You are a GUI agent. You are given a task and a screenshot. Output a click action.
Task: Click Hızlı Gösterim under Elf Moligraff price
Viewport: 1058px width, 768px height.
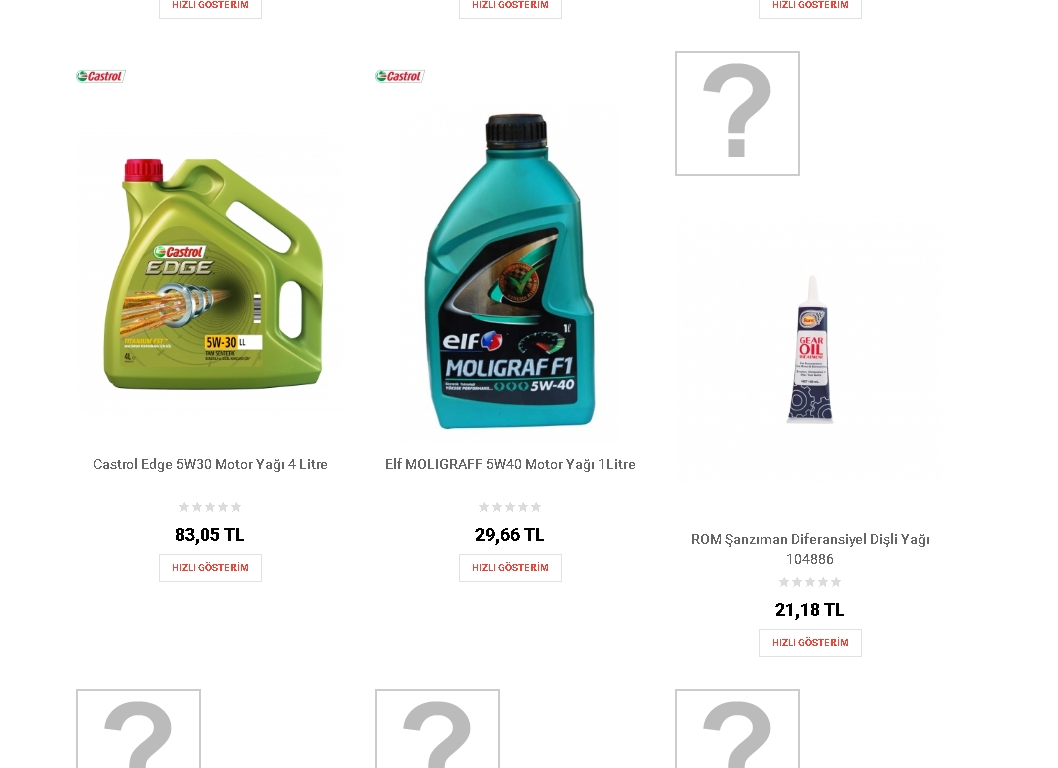(x=510, y=568)
